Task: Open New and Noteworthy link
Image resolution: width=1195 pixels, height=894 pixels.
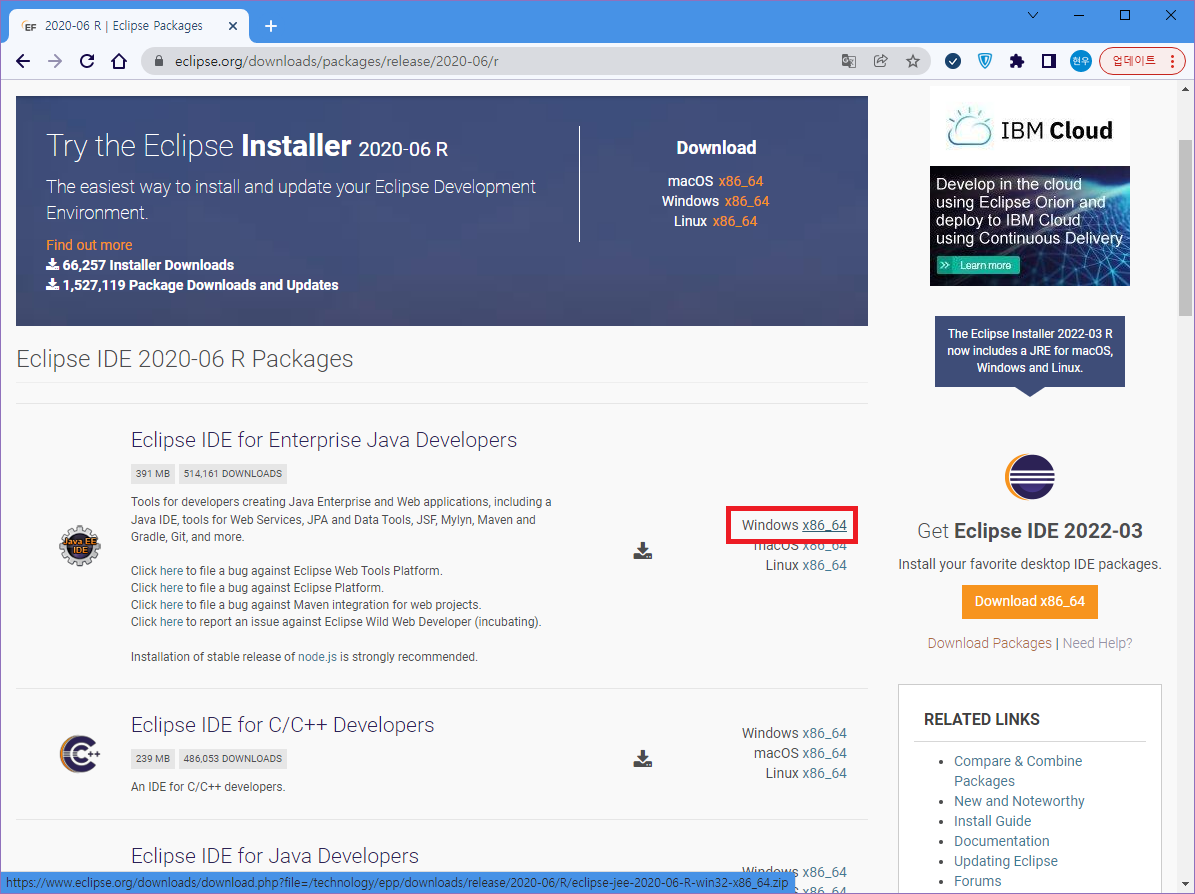Action: tap(1019, 801)
